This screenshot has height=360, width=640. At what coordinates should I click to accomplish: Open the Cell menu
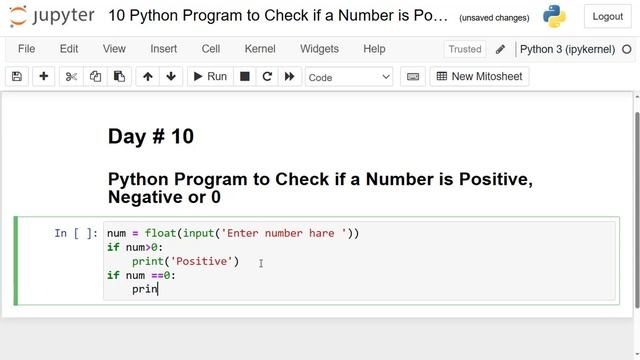point(211,49)
